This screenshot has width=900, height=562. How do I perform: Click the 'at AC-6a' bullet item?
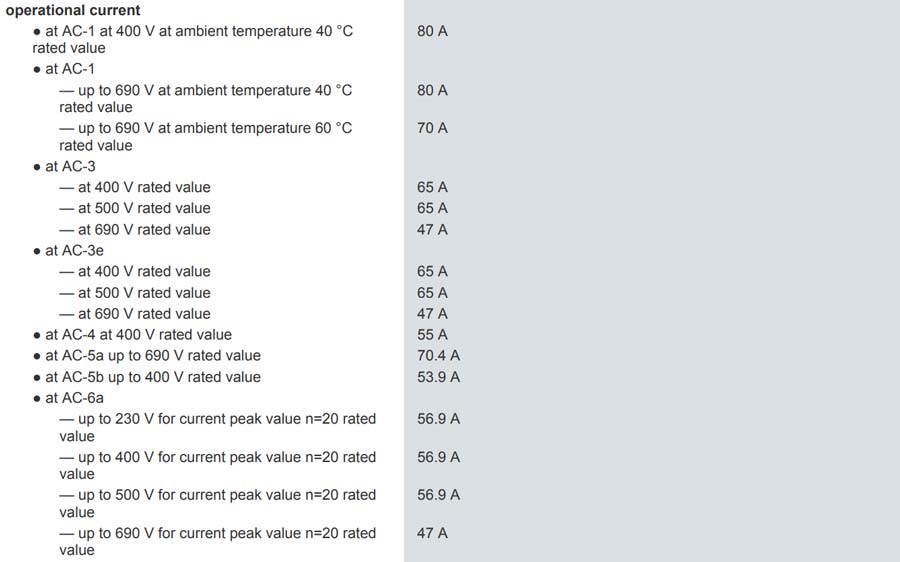tap(68, 398)
